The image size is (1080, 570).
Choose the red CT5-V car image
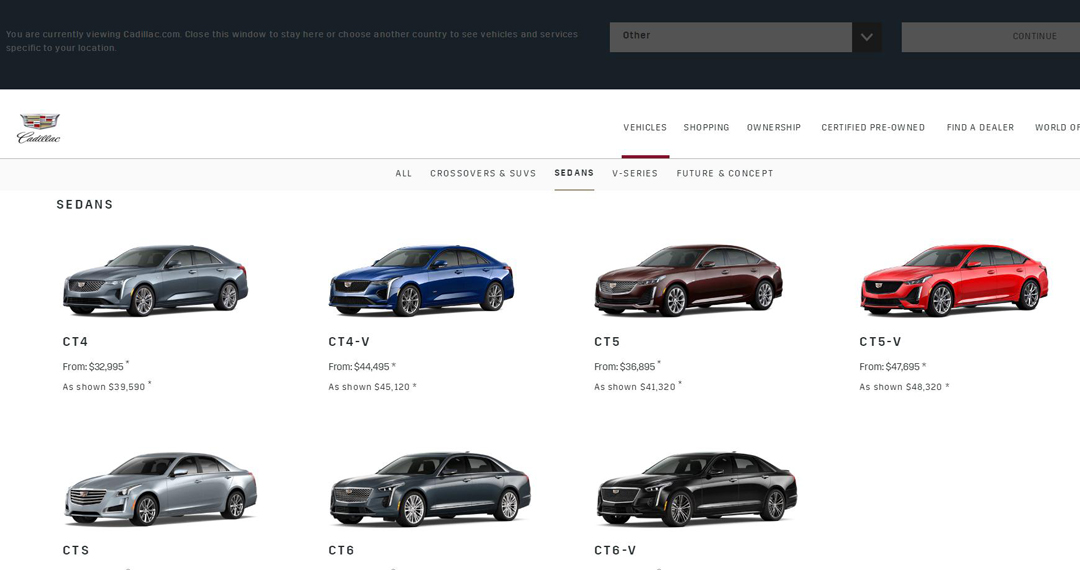click(x=954, y=280)
